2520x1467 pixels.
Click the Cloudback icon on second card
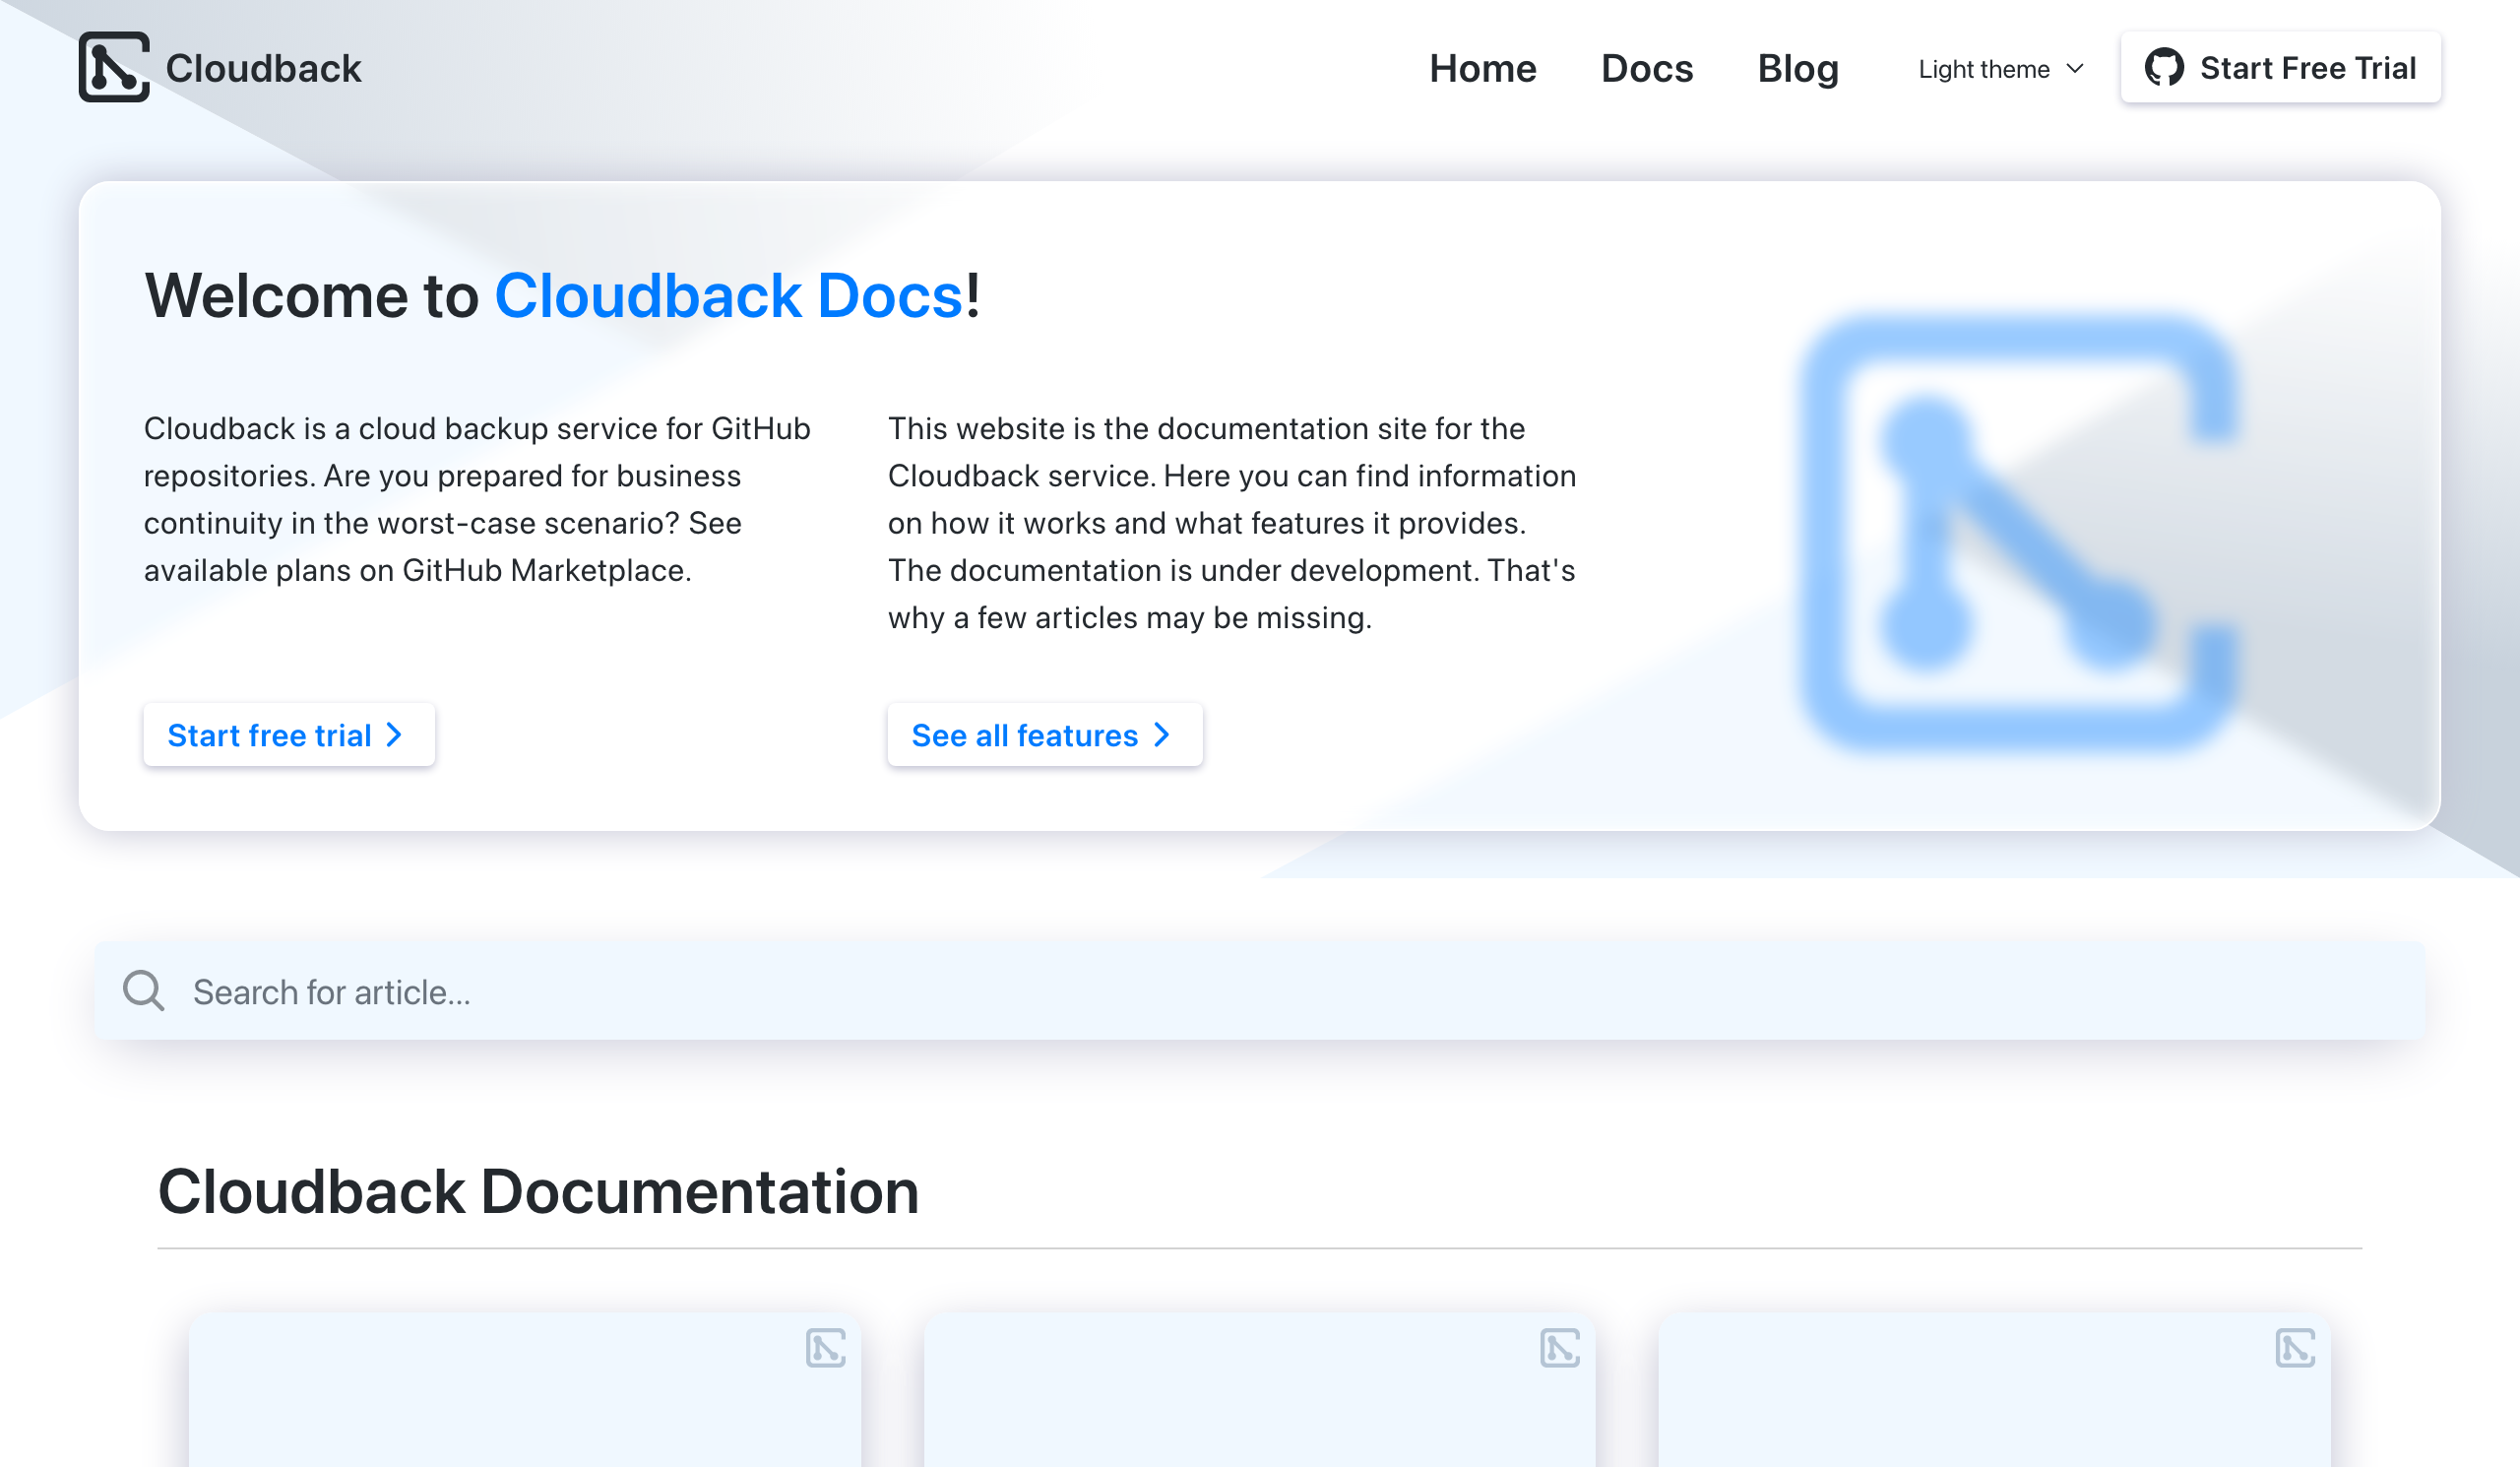coord(1560,1348)
